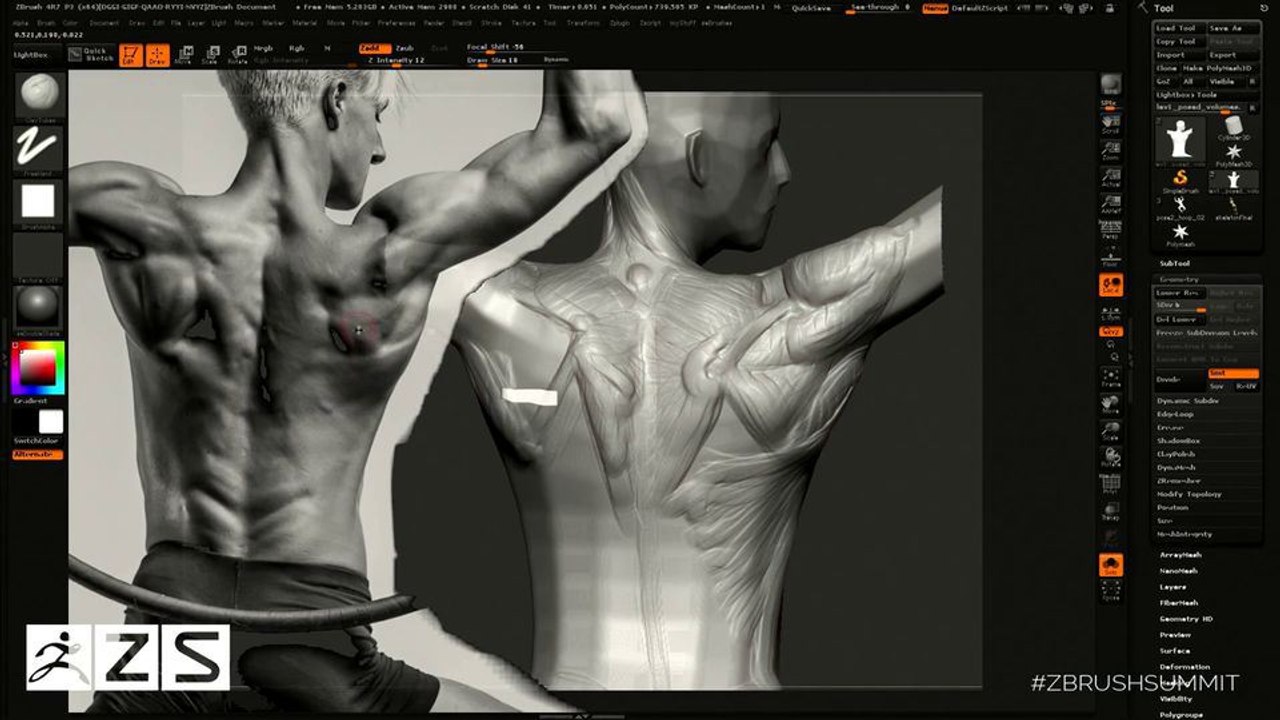Toggle the Solo mode icon
This screenshot has width=1280, height=720.
[x=1110, y=565]
